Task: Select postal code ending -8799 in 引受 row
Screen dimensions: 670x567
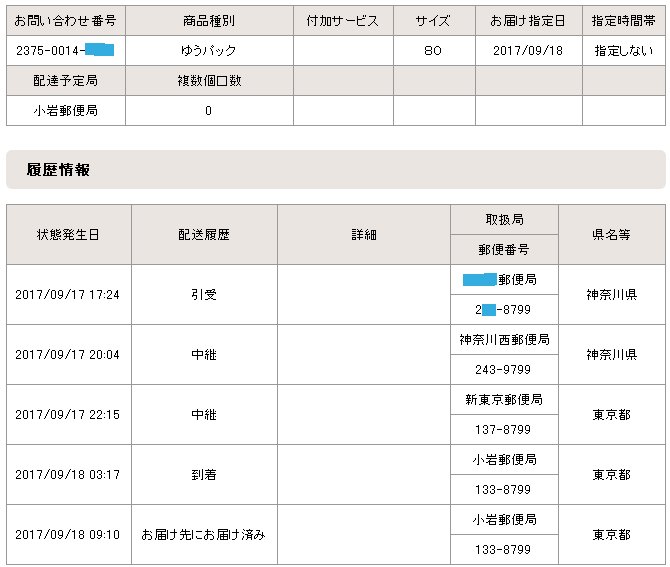Action: (x=504, y=309)
